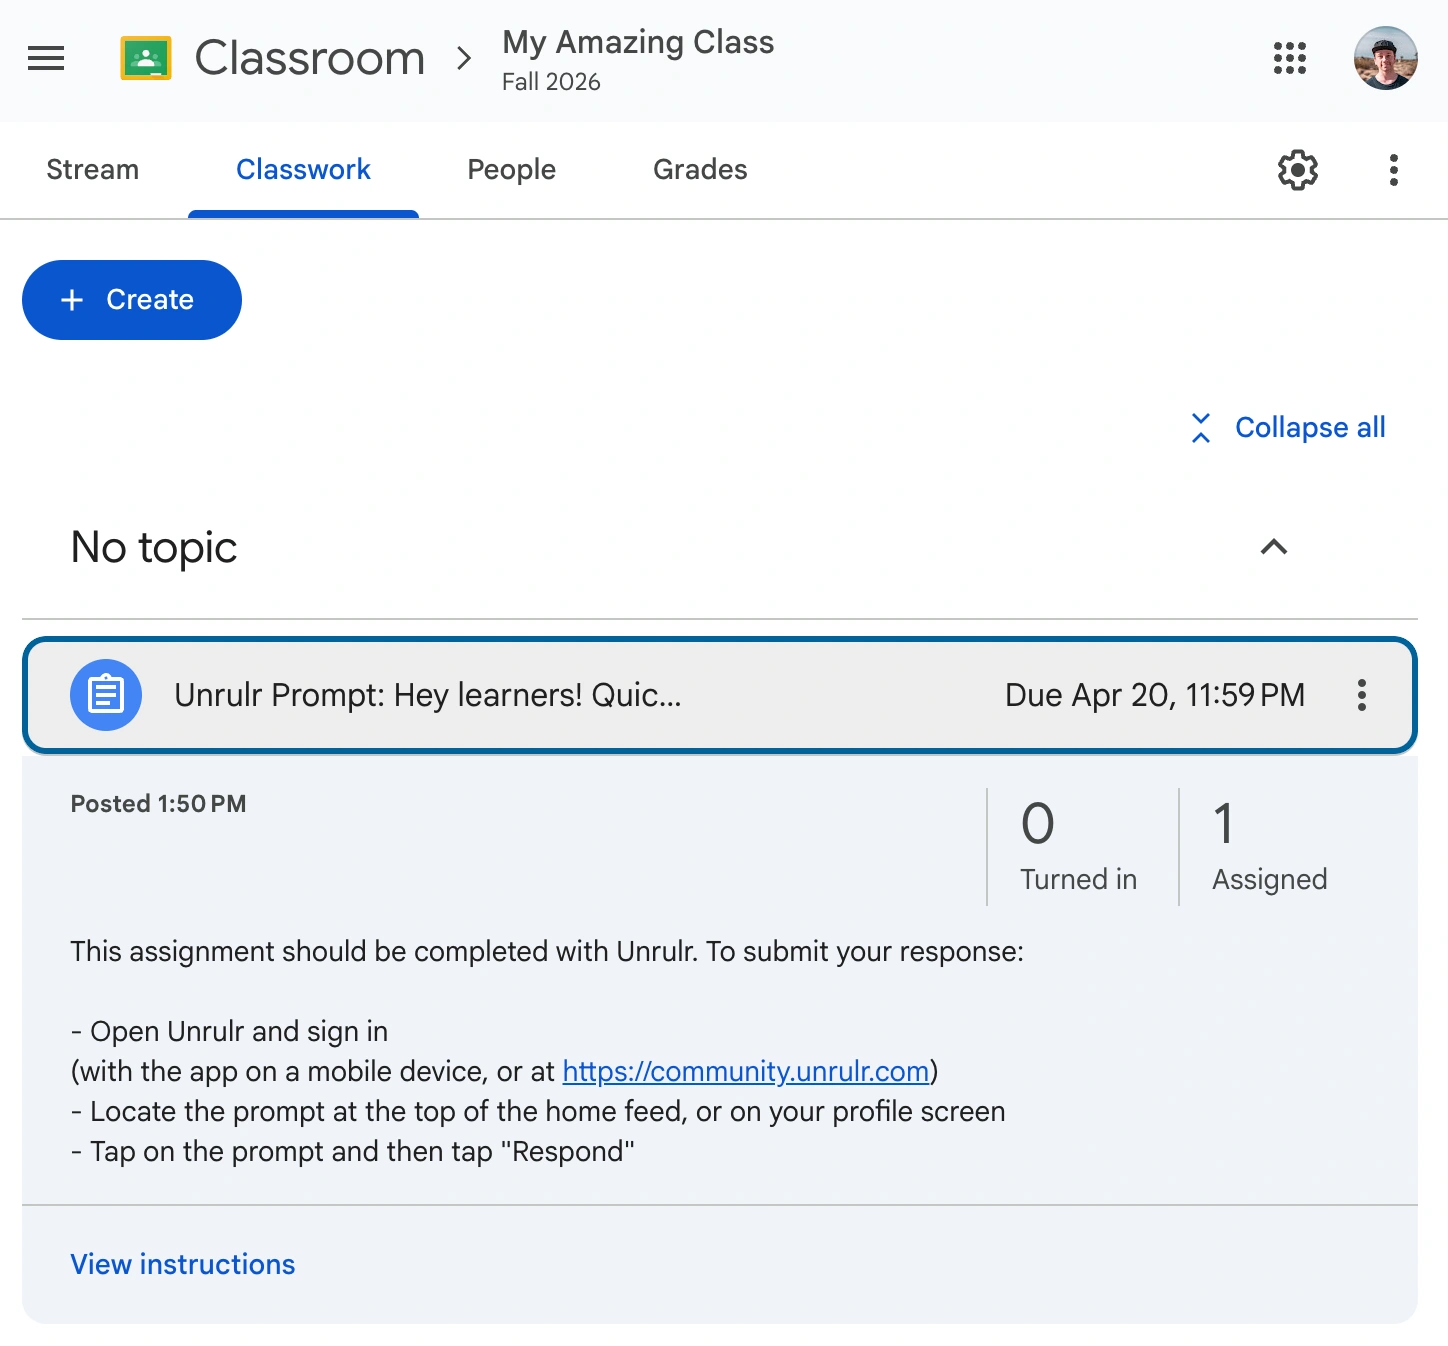Open the assignment's three-dot options menu
This screenshot has height=1346, width=1448.
click(1362, 695)
